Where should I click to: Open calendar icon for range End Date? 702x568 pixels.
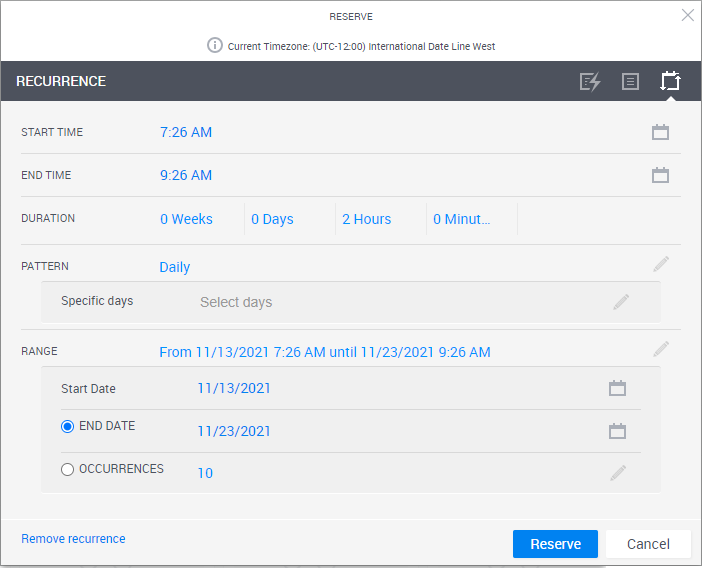coord(617,431)
